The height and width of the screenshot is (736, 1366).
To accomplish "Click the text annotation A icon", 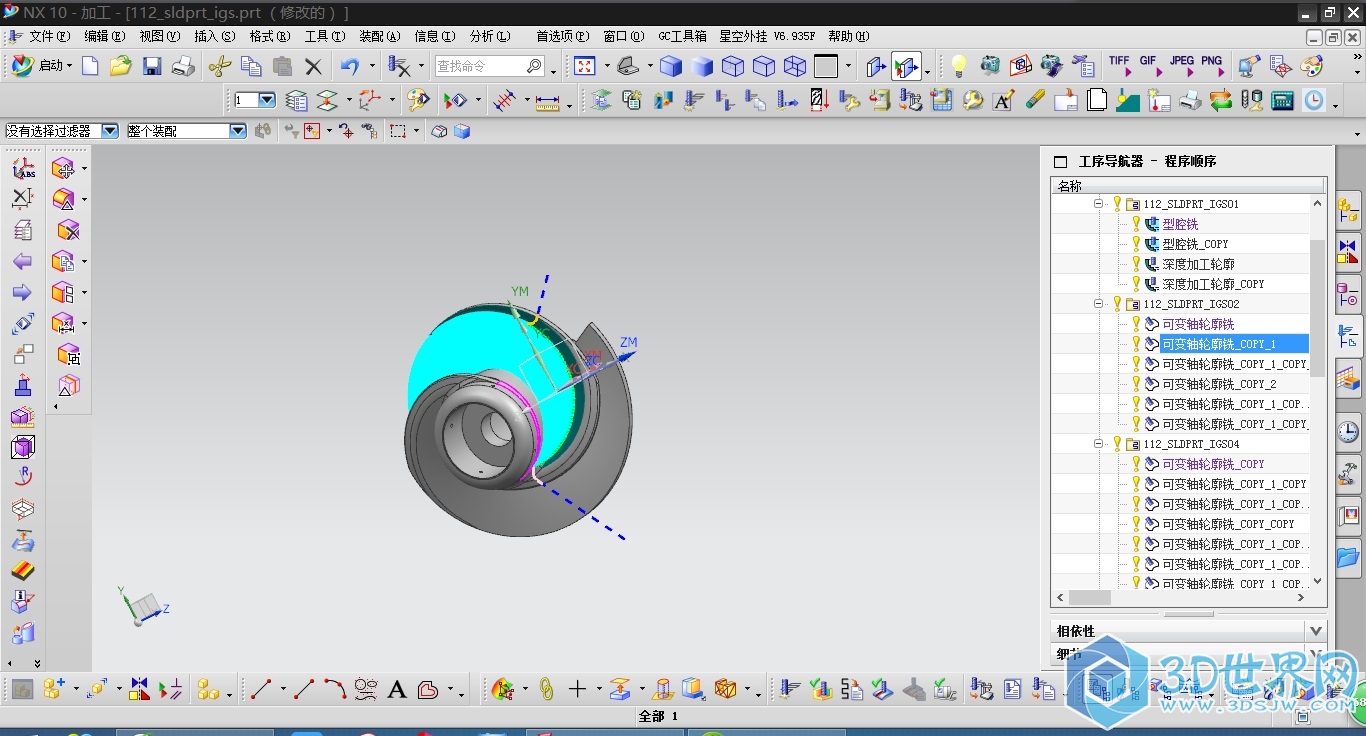I will coord(1004,100).
